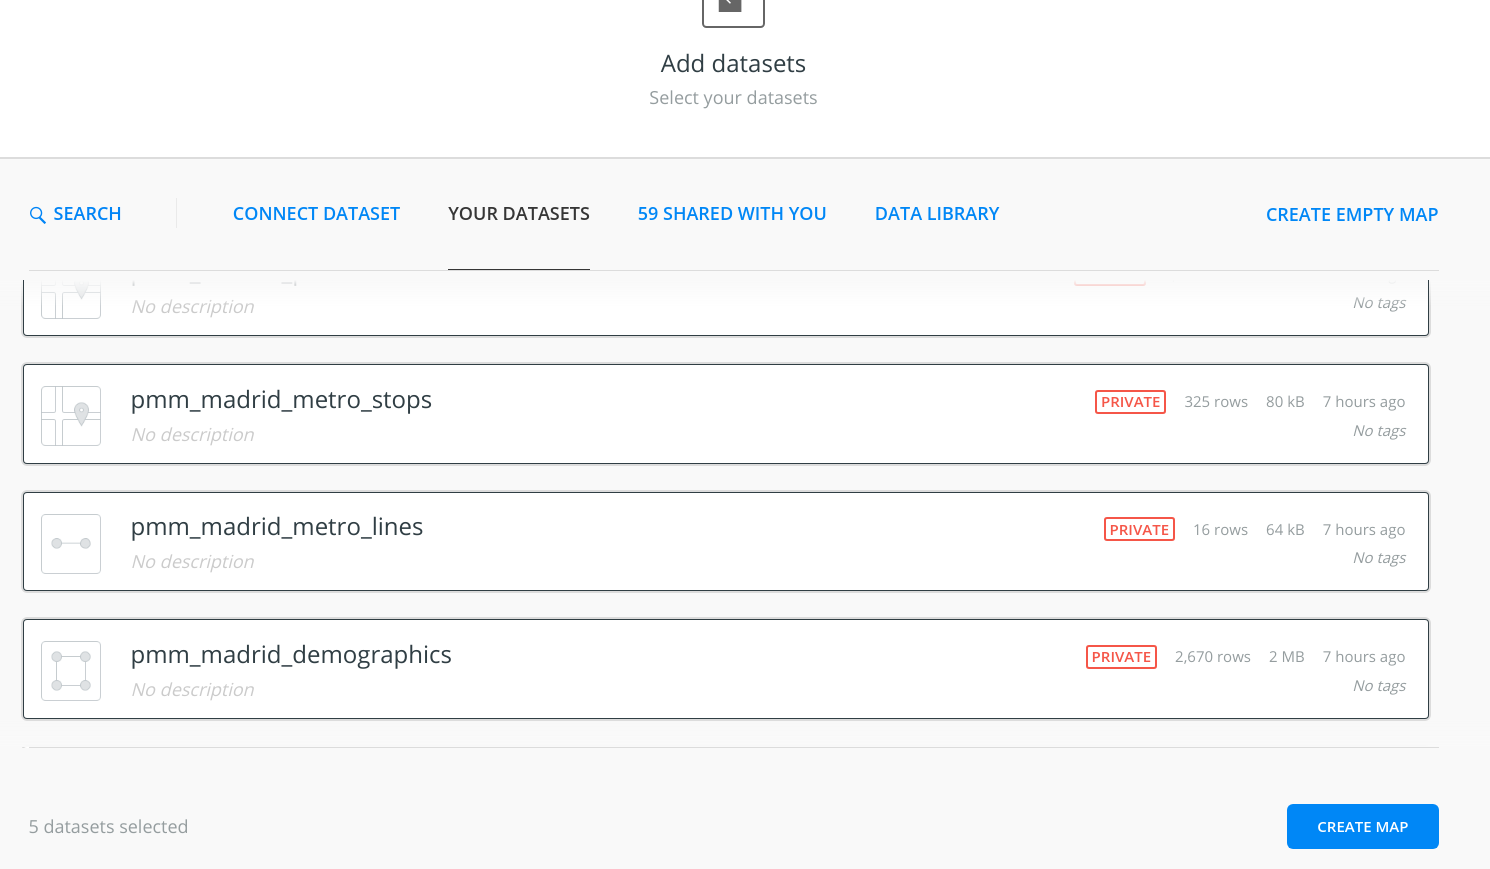The width and height of the screenshot is (1490, 869).
Task: Click the '5 datasets selected' status text
Action: [108, 827]
